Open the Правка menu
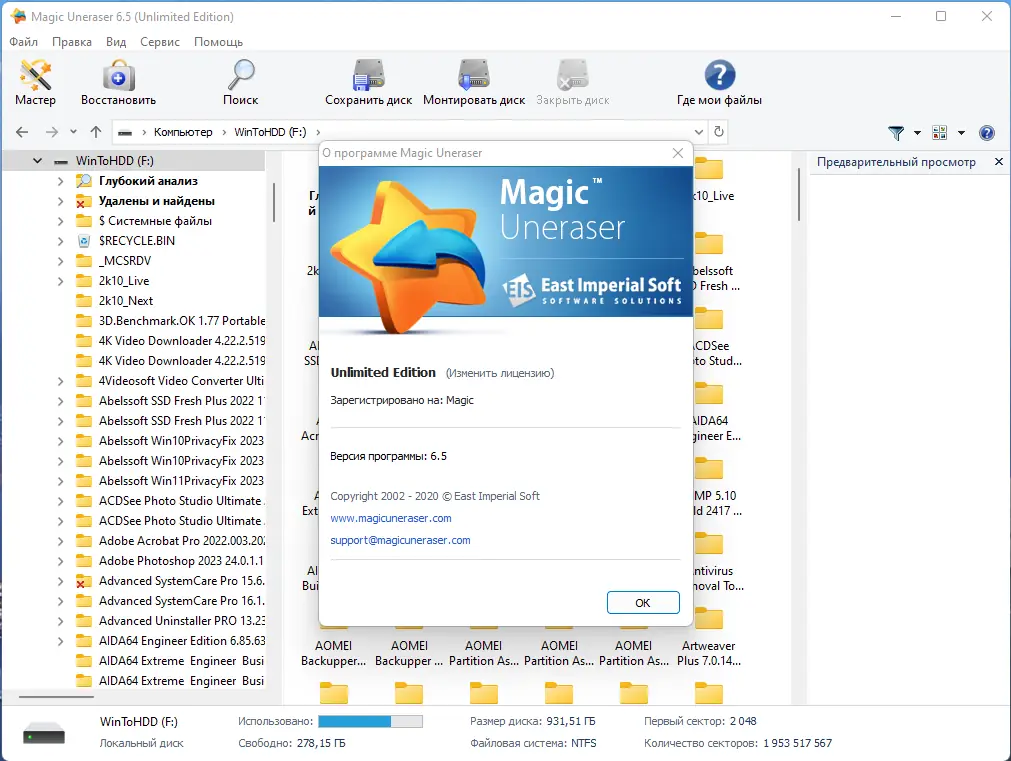 (x=72, y=42)
